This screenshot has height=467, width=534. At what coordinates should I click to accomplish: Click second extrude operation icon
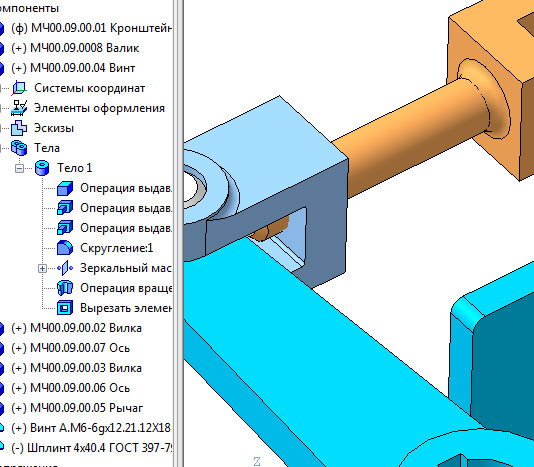[x=65, y=208]
